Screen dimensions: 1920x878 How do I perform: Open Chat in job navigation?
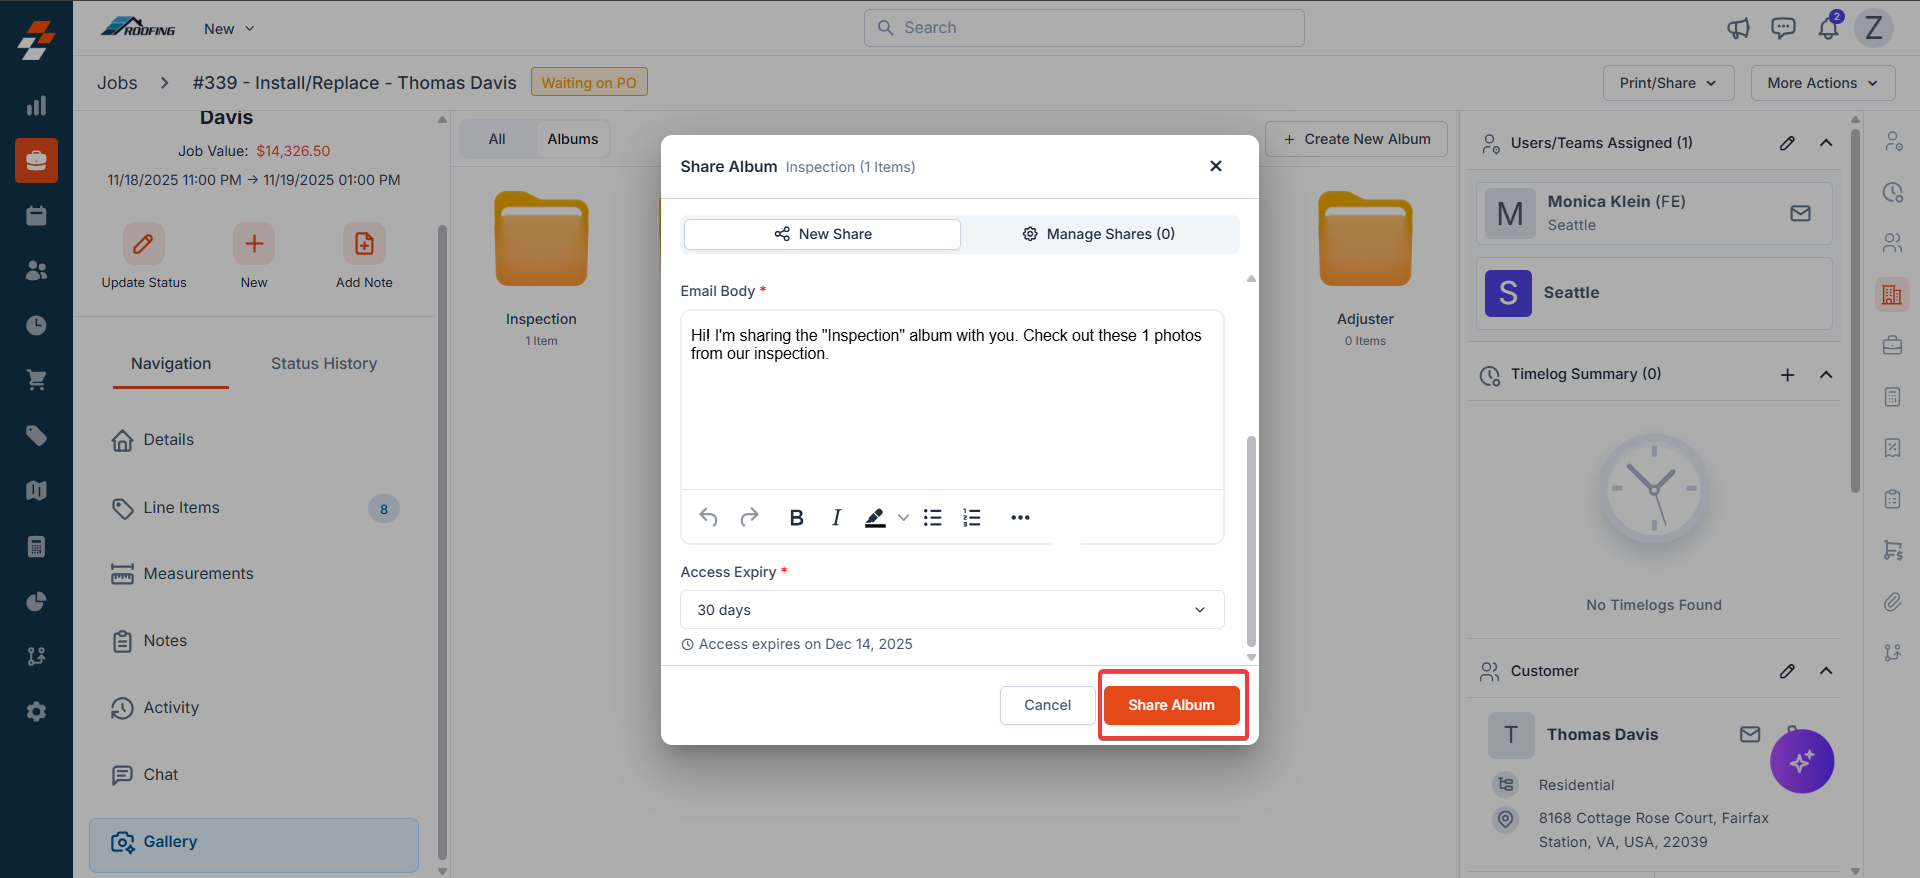(254, 775)
